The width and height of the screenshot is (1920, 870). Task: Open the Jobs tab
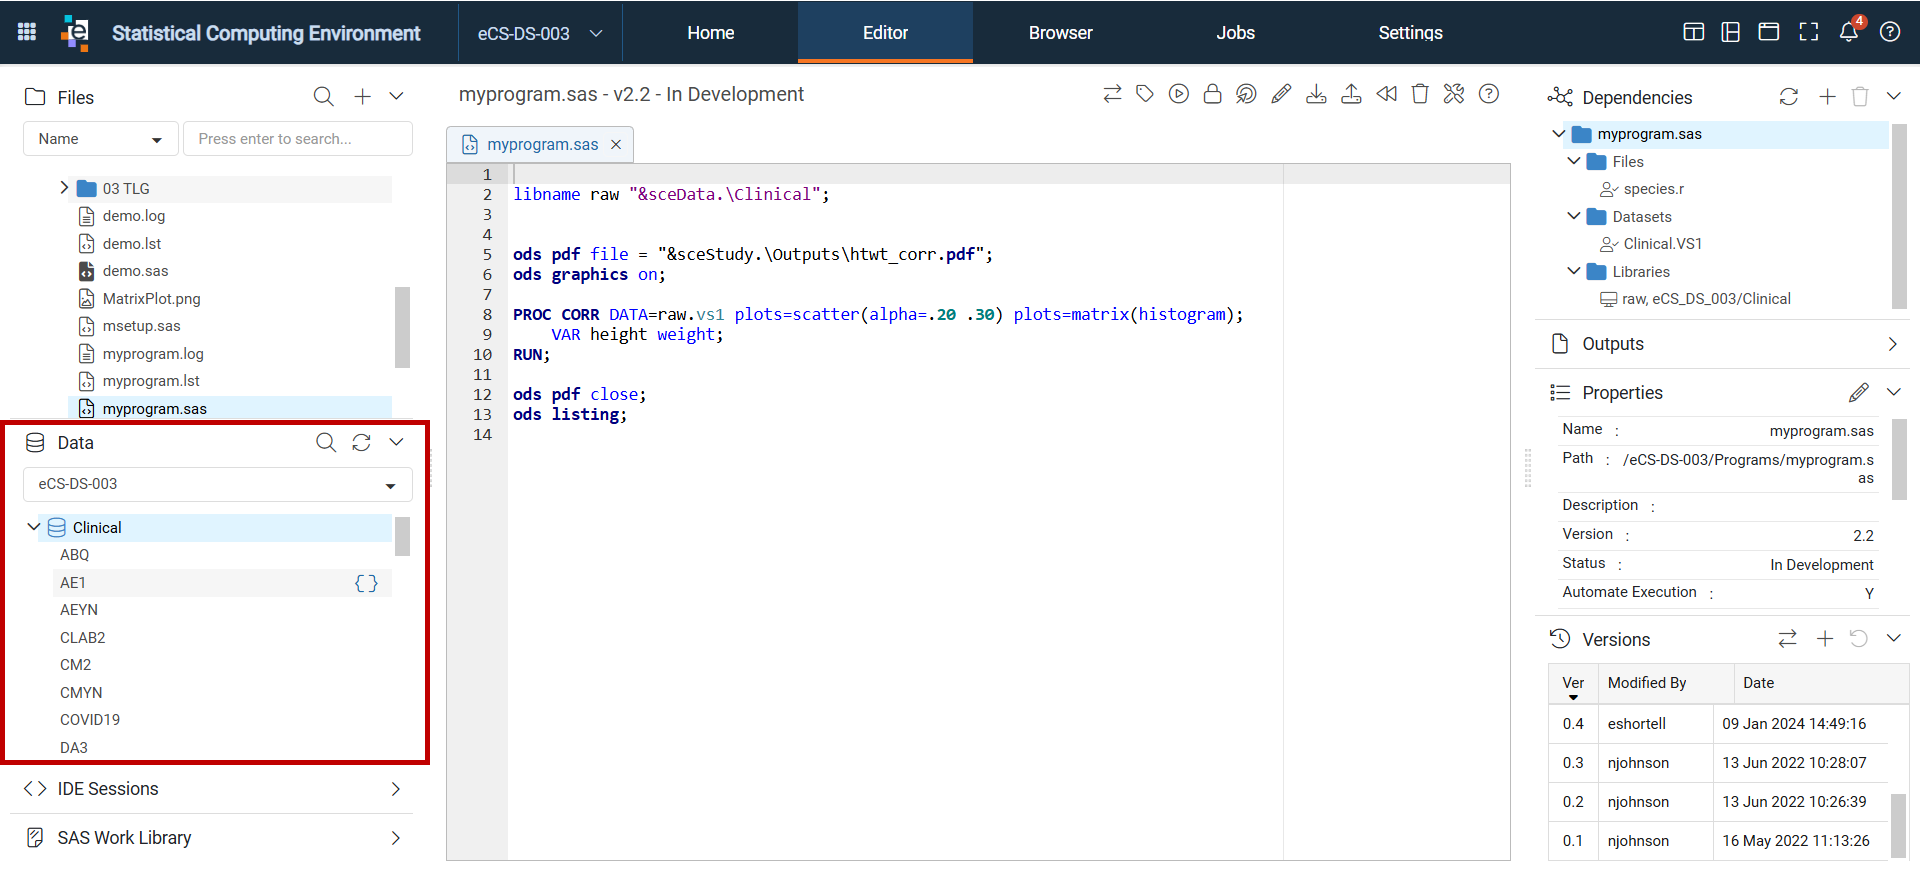coord(1235,33)
